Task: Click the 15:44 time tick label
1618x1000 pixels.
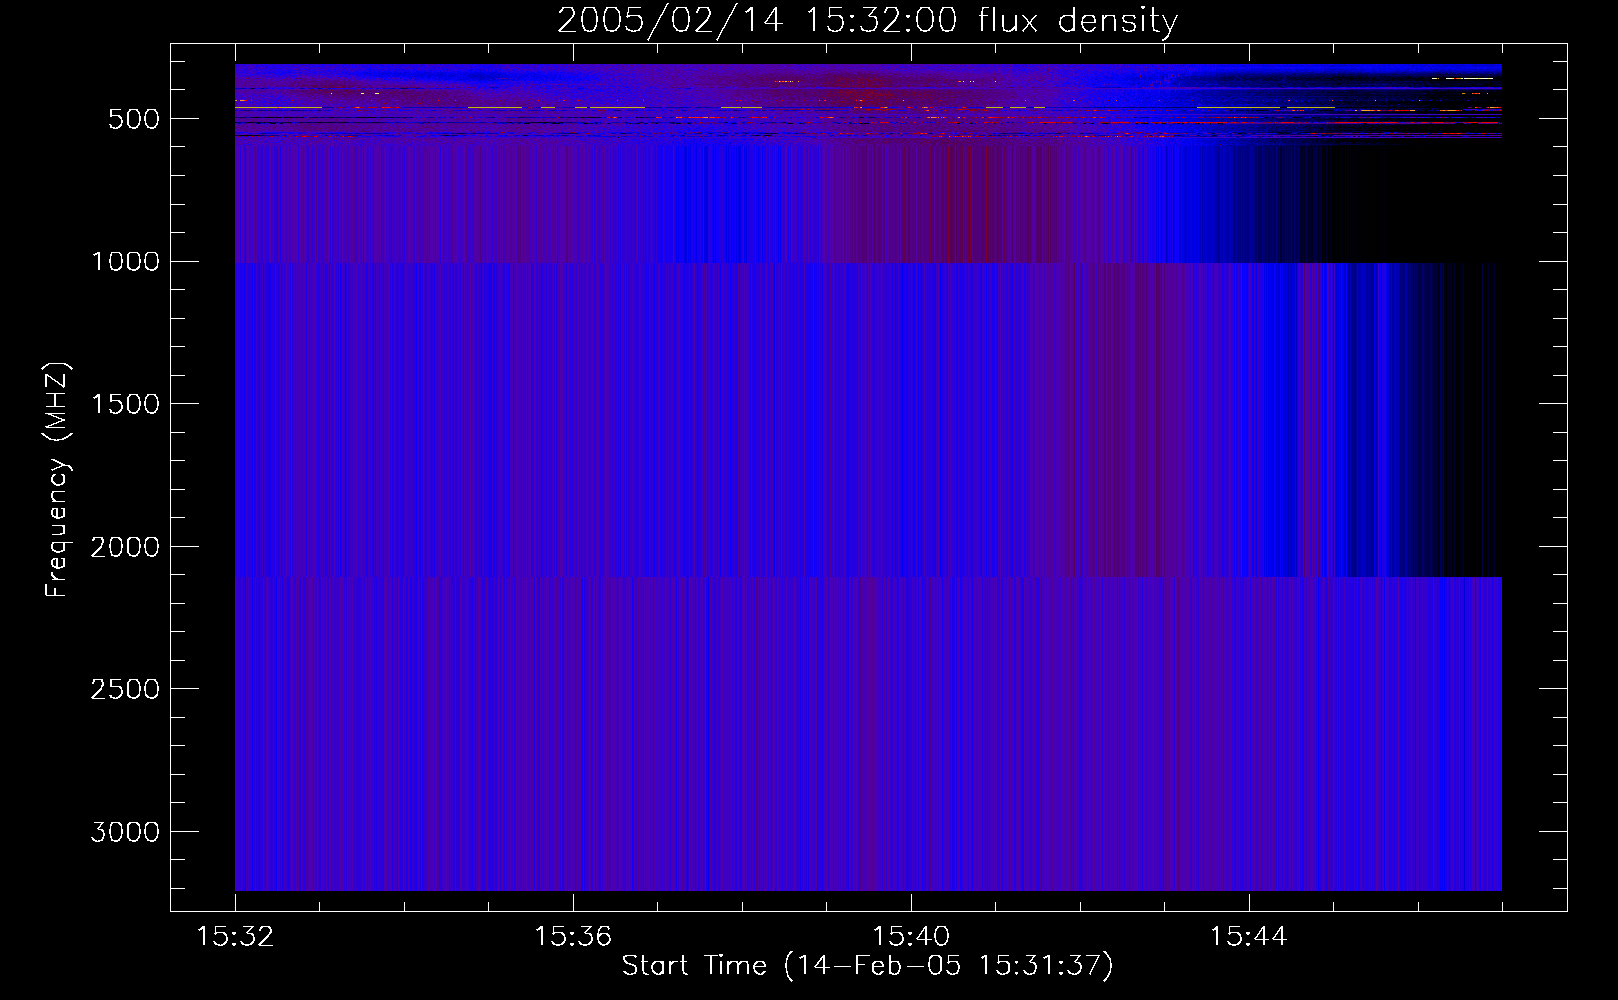Action: tap(1248, 937)
